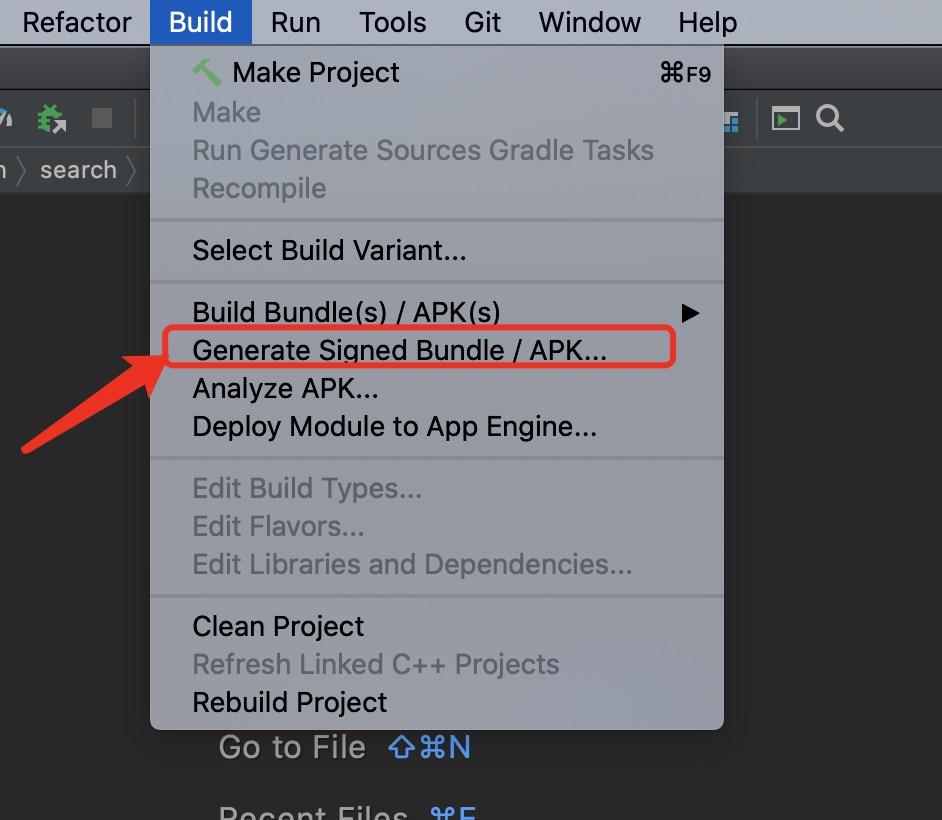Viewport: 942px width, 820px height.
Task: Click the blue squares icon in toolbar
Action: pyautogui.click(x=731, y=122)
